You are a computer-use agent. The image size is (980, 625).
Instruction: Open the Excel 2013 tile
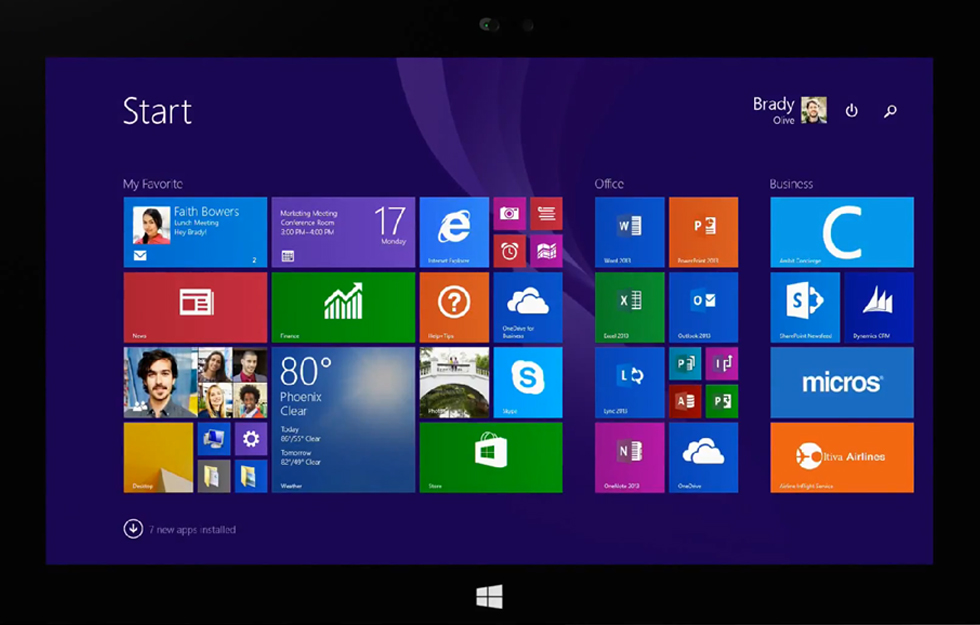coord(629,307)
